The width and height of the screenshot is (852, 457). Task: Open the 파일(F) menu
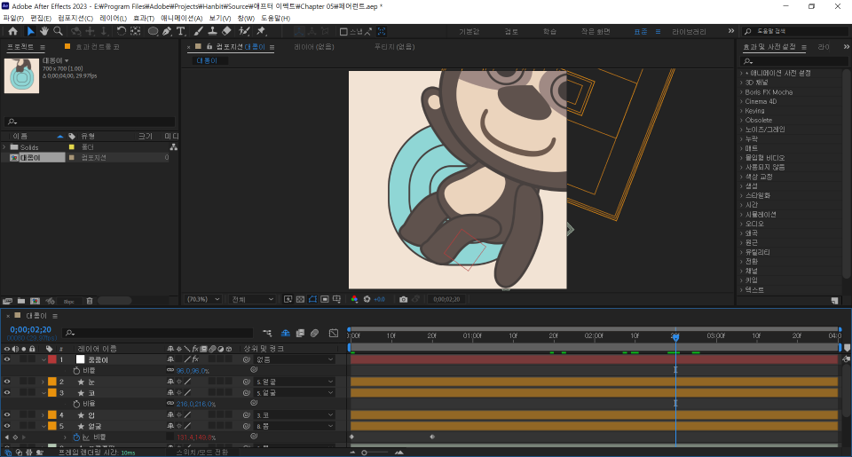pyautogui.click(x=13, y=18)
